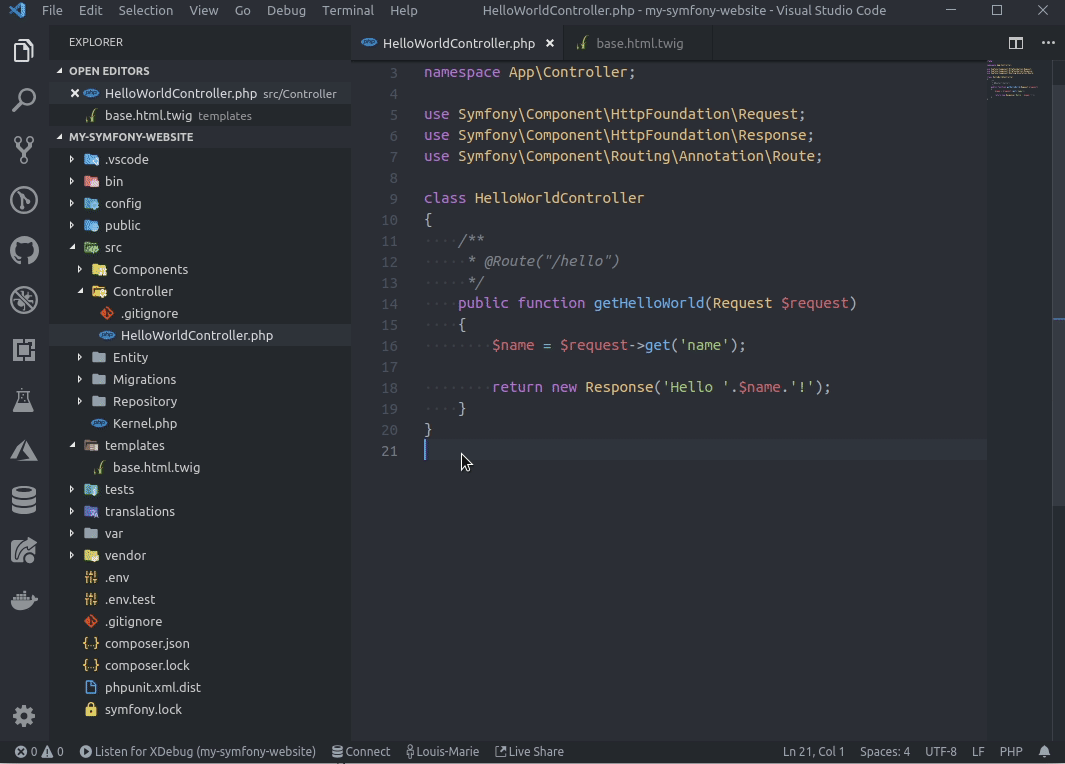The image size is (1065, 764).
Task: Select the HelloWorldController.php editor tab
Action: click(458, 43)
